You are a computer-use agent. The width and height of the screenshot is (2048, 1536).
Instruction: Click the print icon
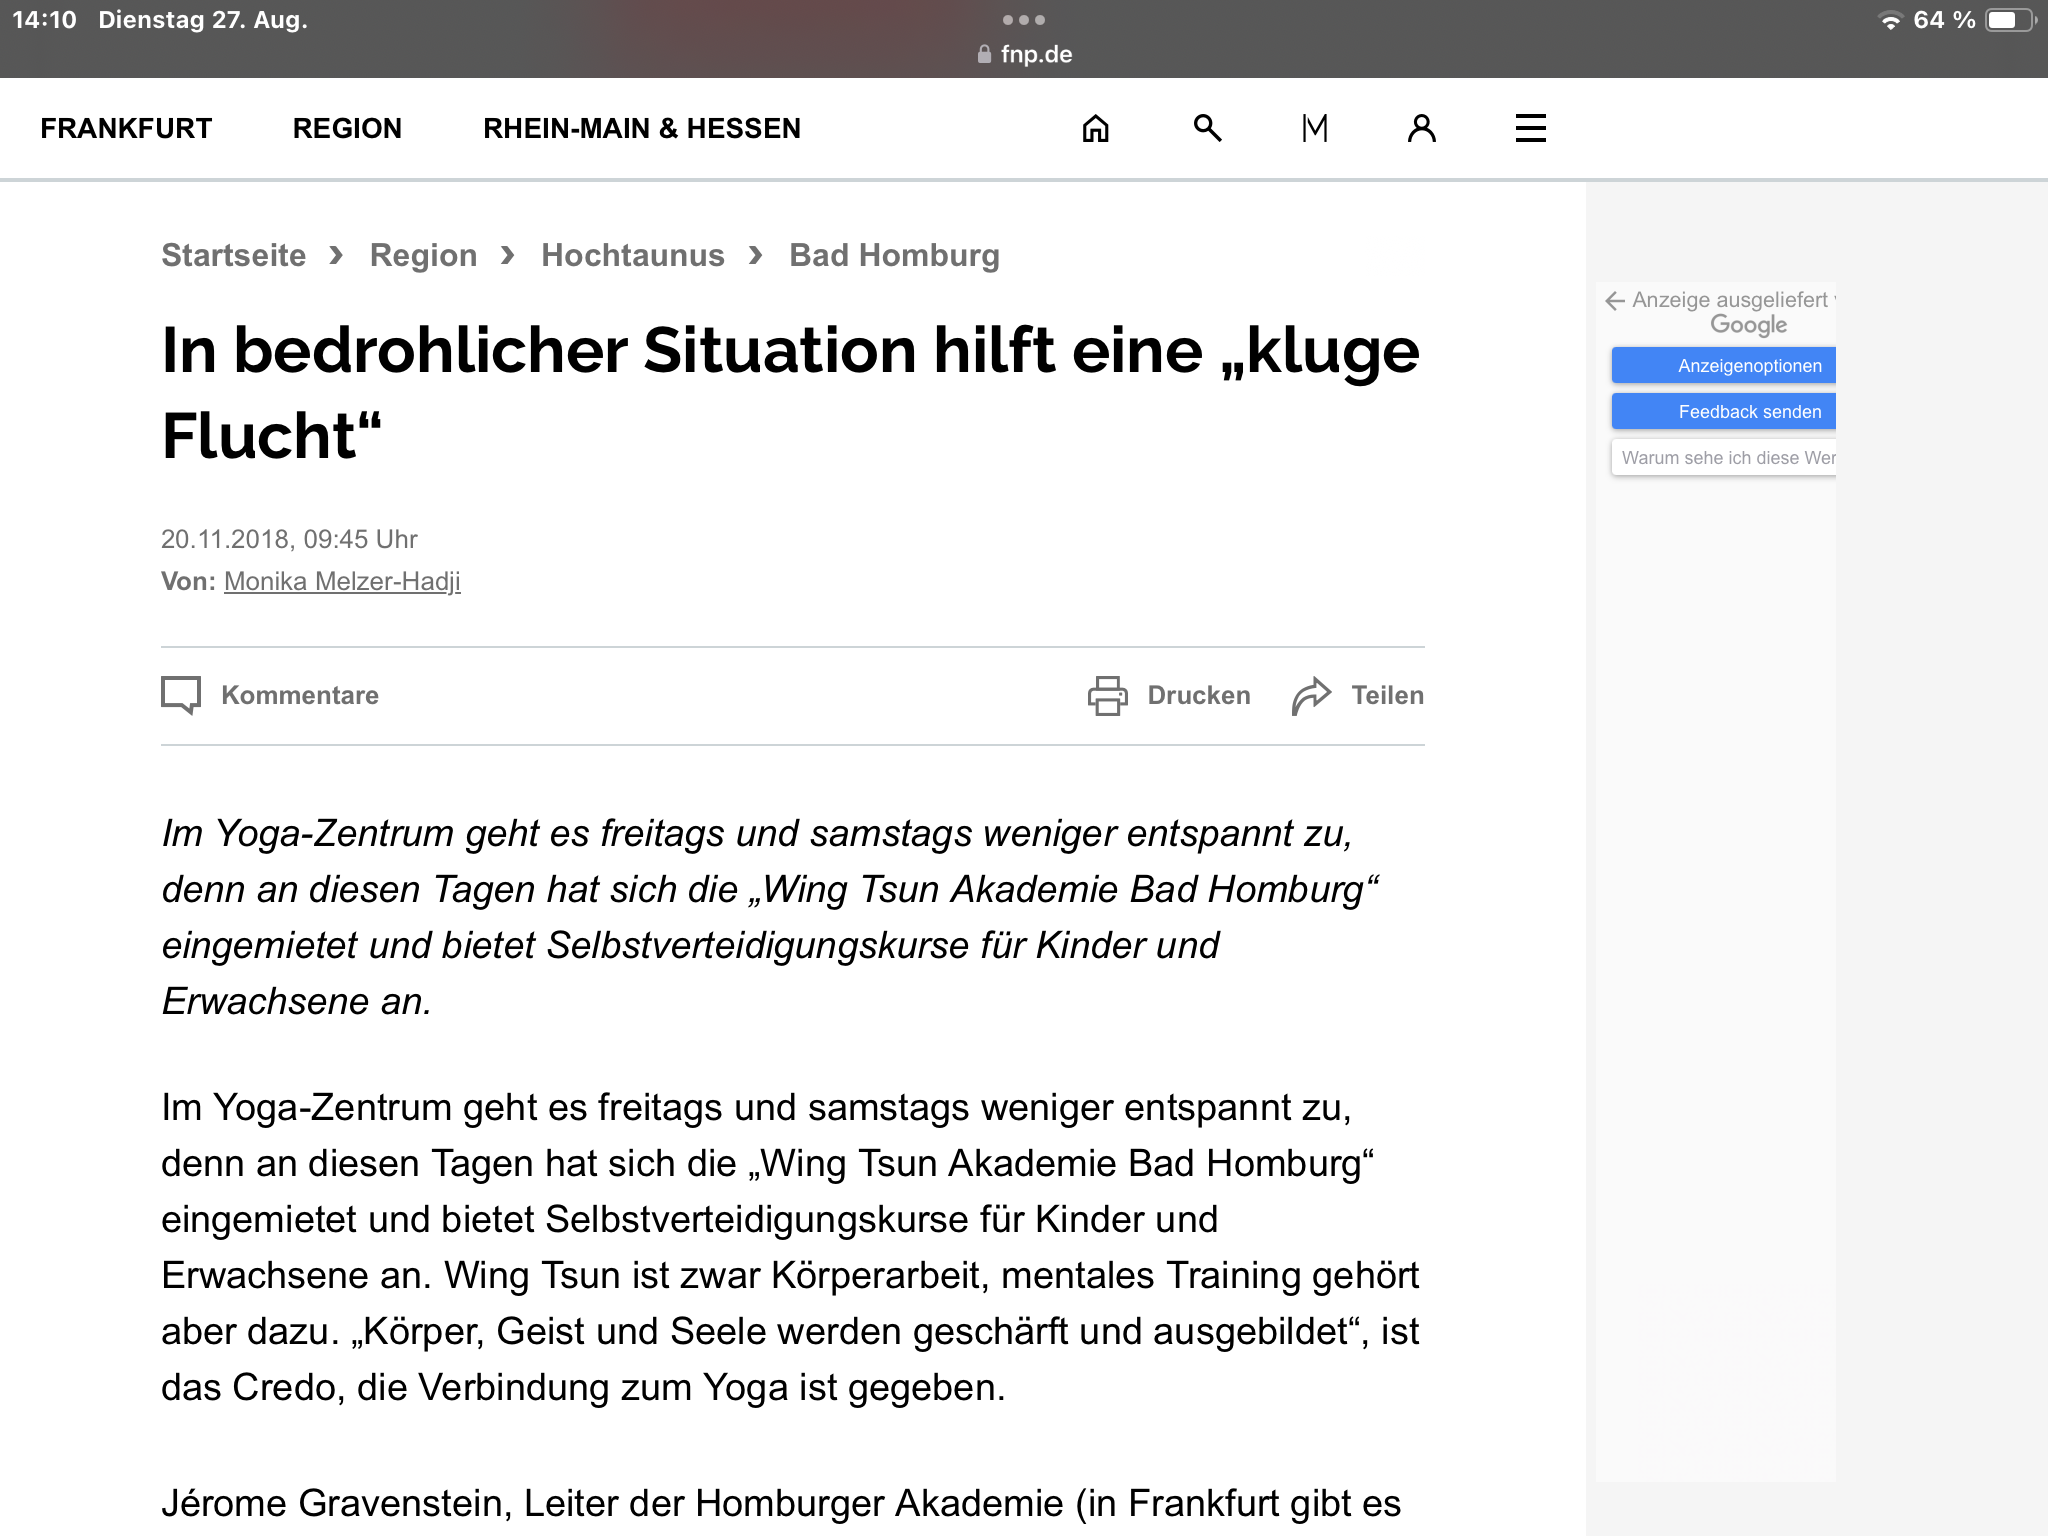point(1107,696)
